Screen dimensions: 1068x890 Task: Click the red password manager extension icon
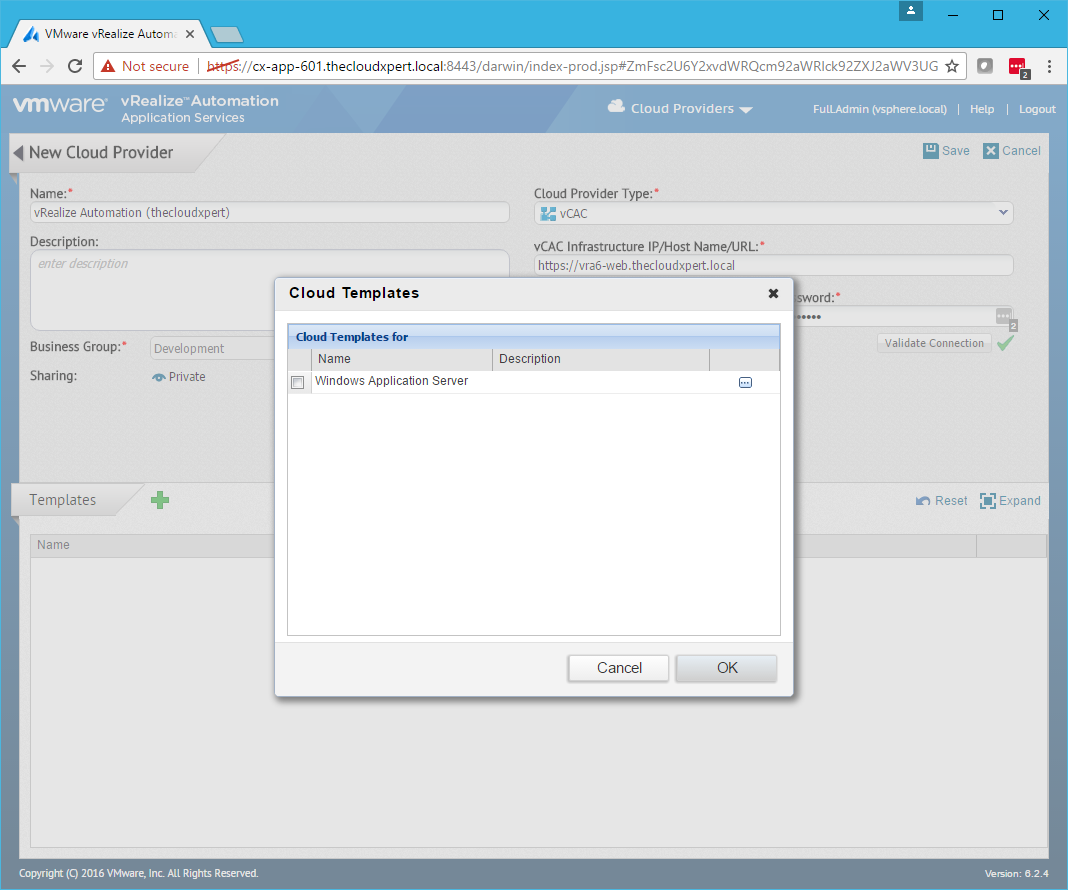(1017, 67)
